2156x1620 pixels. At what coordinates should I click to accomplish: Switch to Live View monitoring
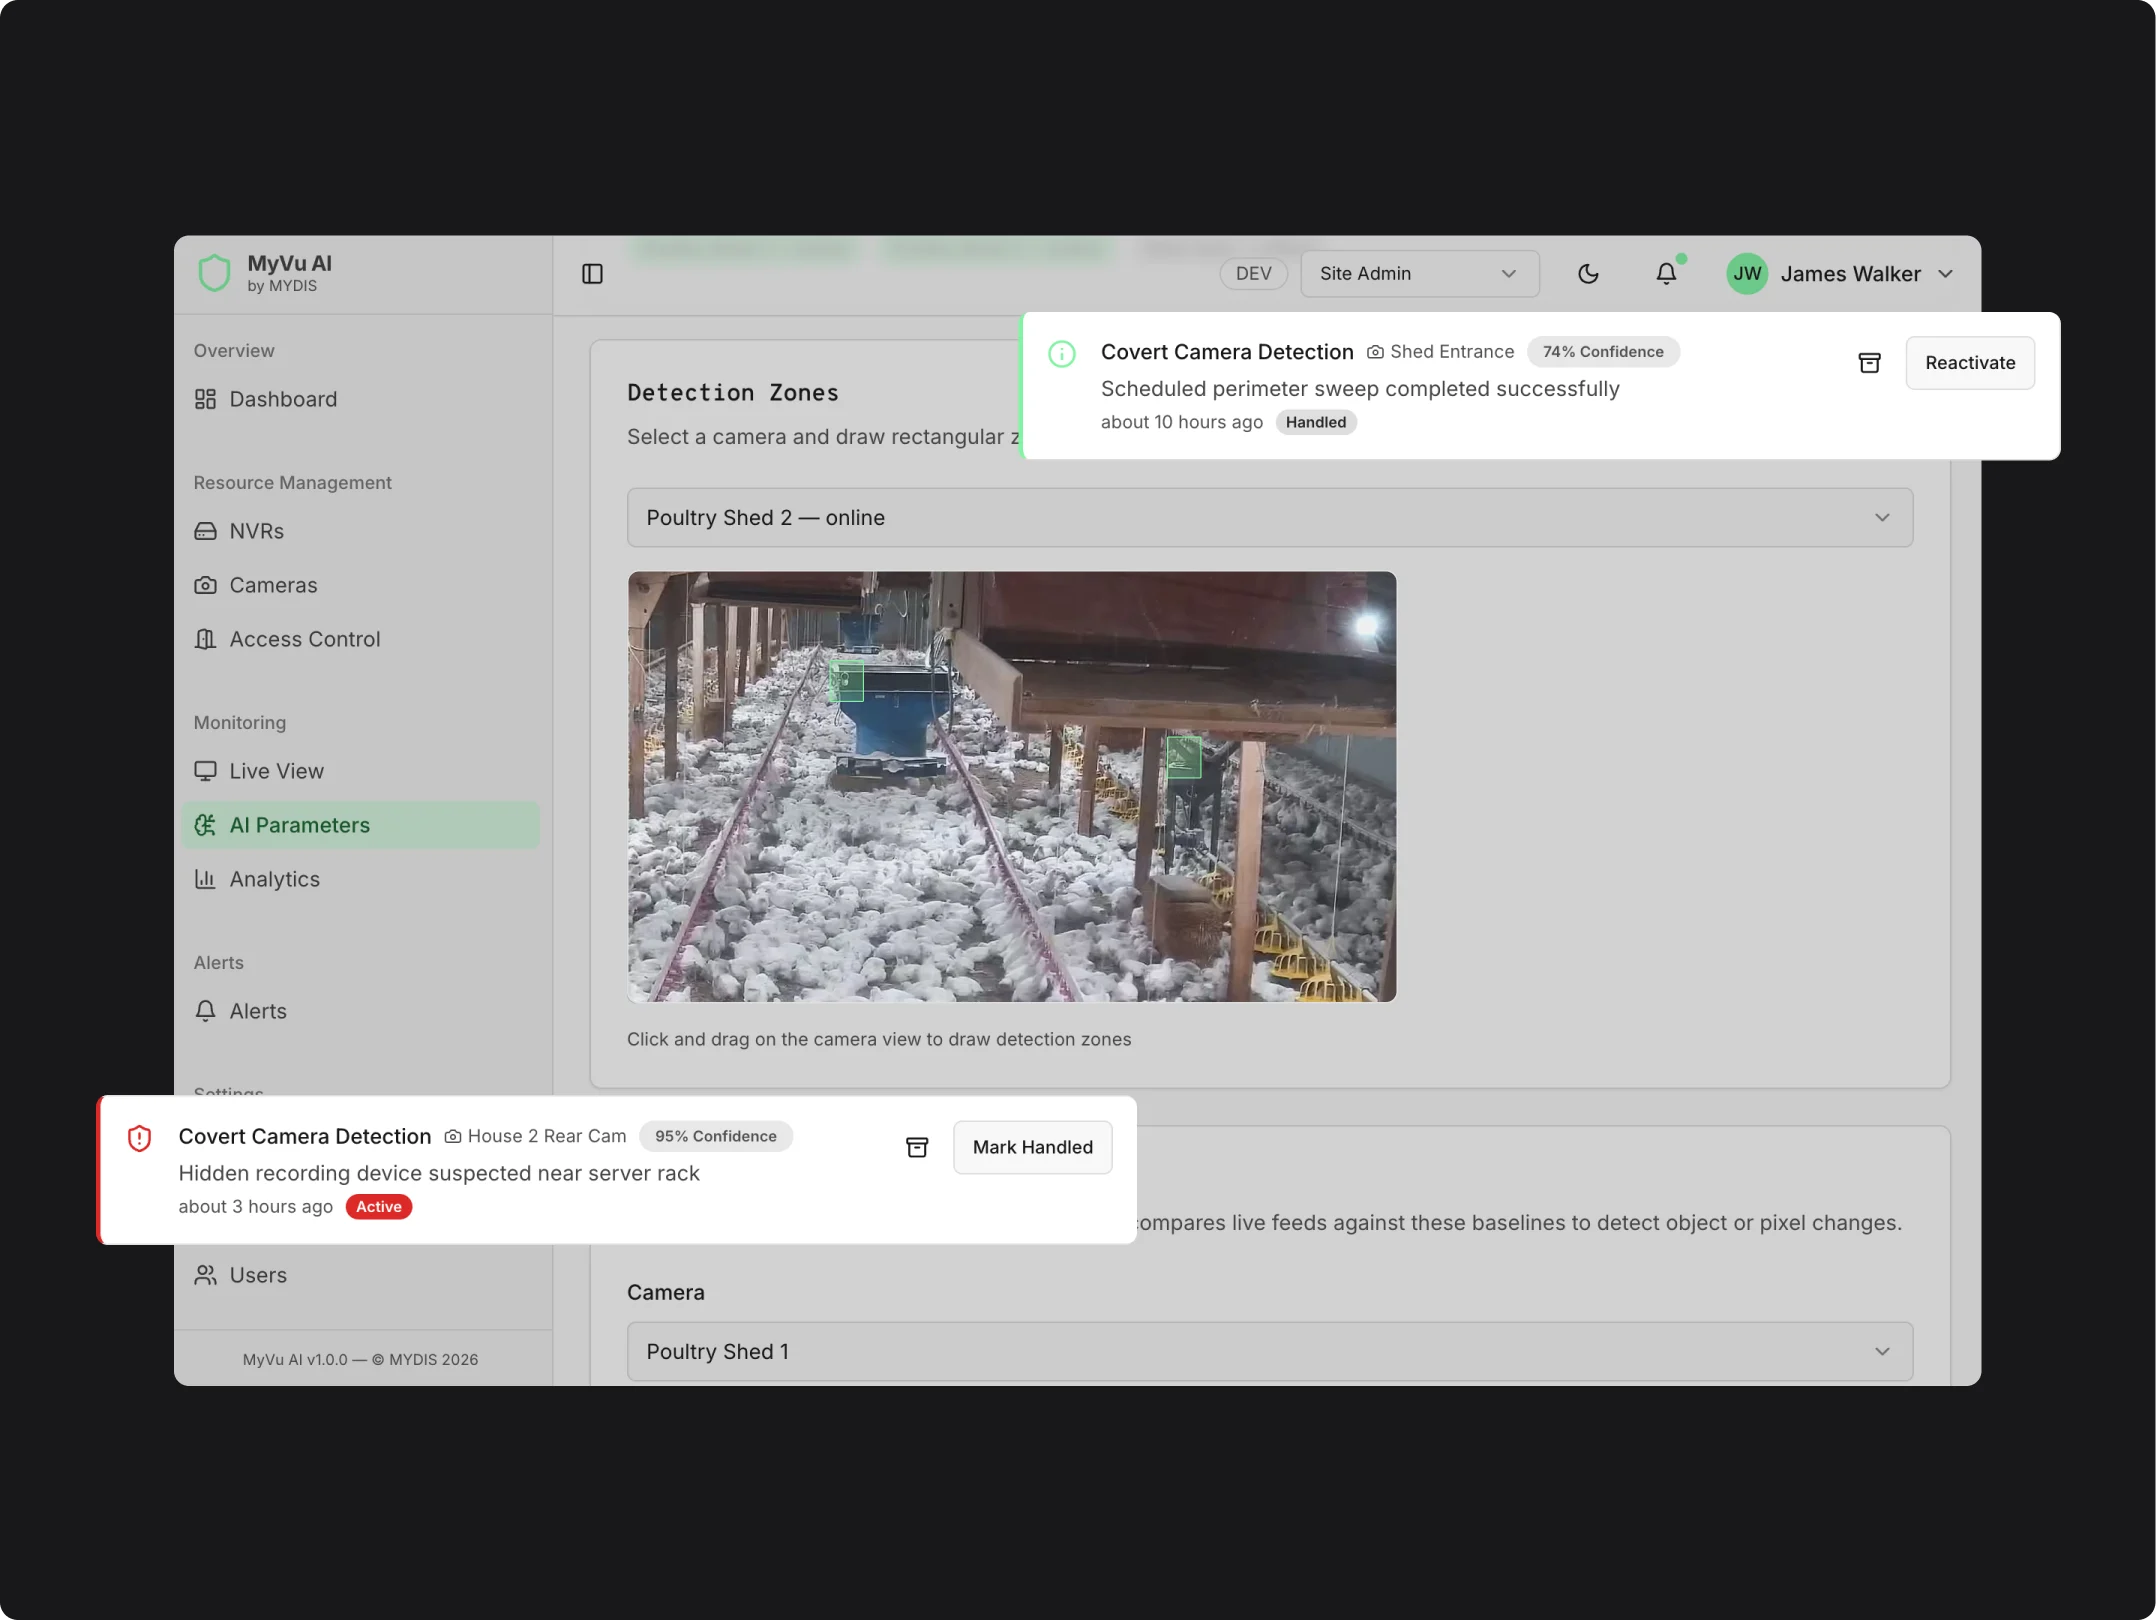pyautogui.click(x=276, y=771)
